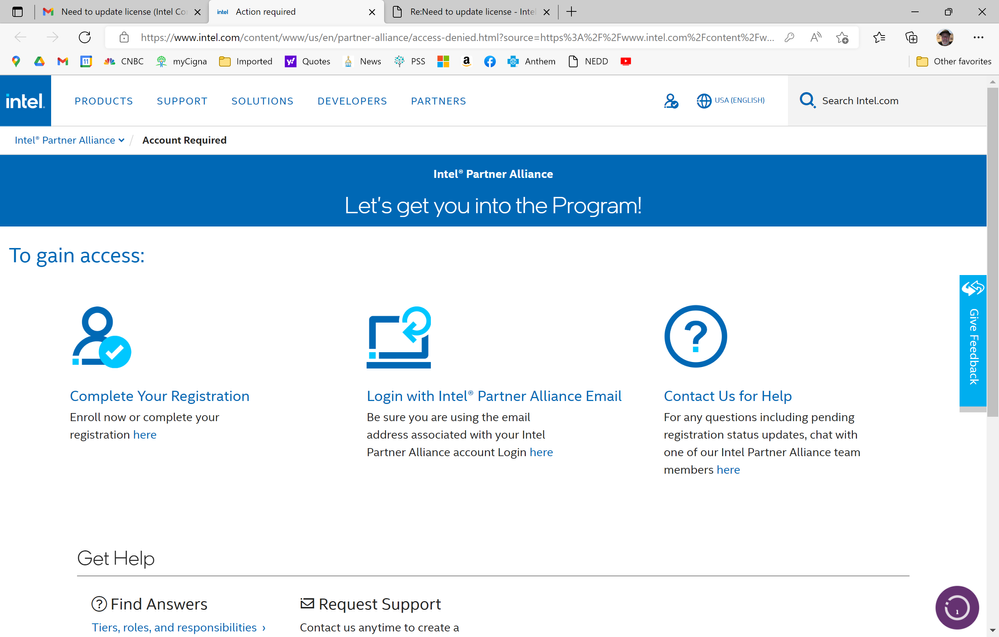
Task: Click the CNBC bookmark
Action: pyautogui.click(x=124, y=61)
